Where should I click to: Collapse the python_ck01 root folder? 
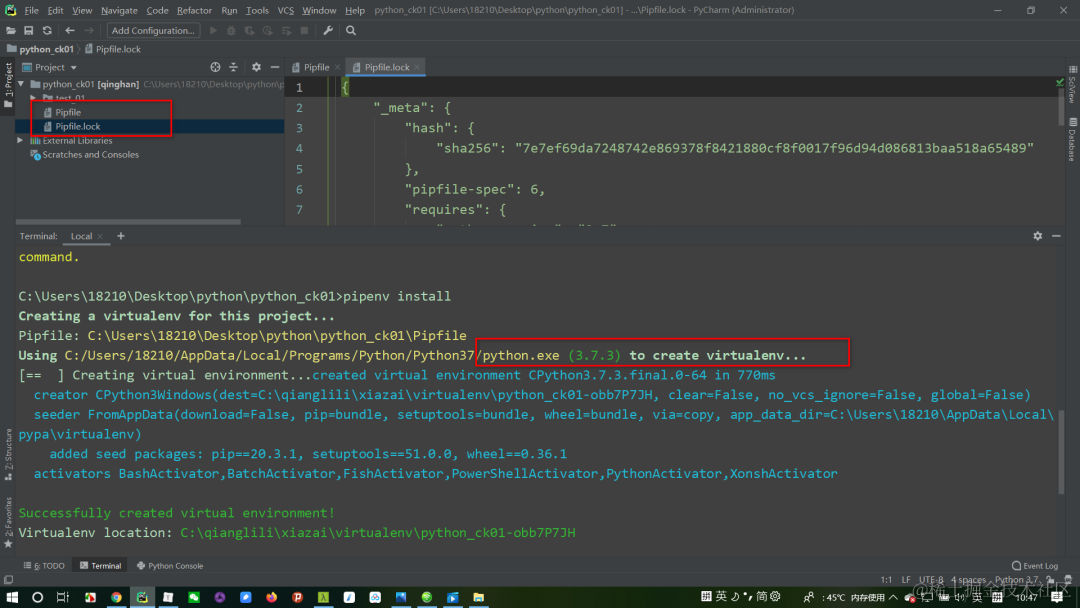coord(21,84)
